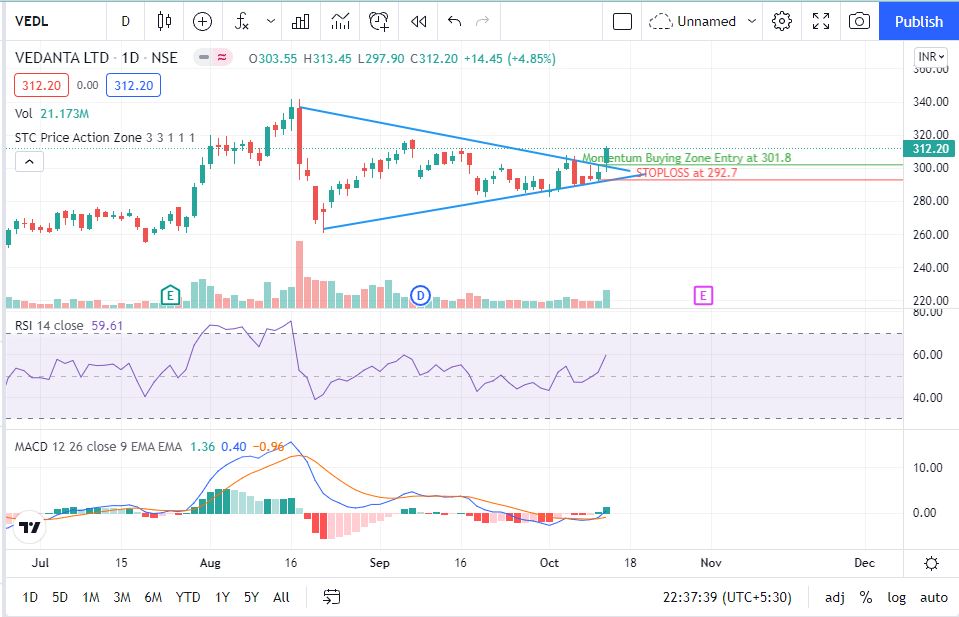Open the candlestick chart style menu
The image size is (959, 617).
[165, 21]
